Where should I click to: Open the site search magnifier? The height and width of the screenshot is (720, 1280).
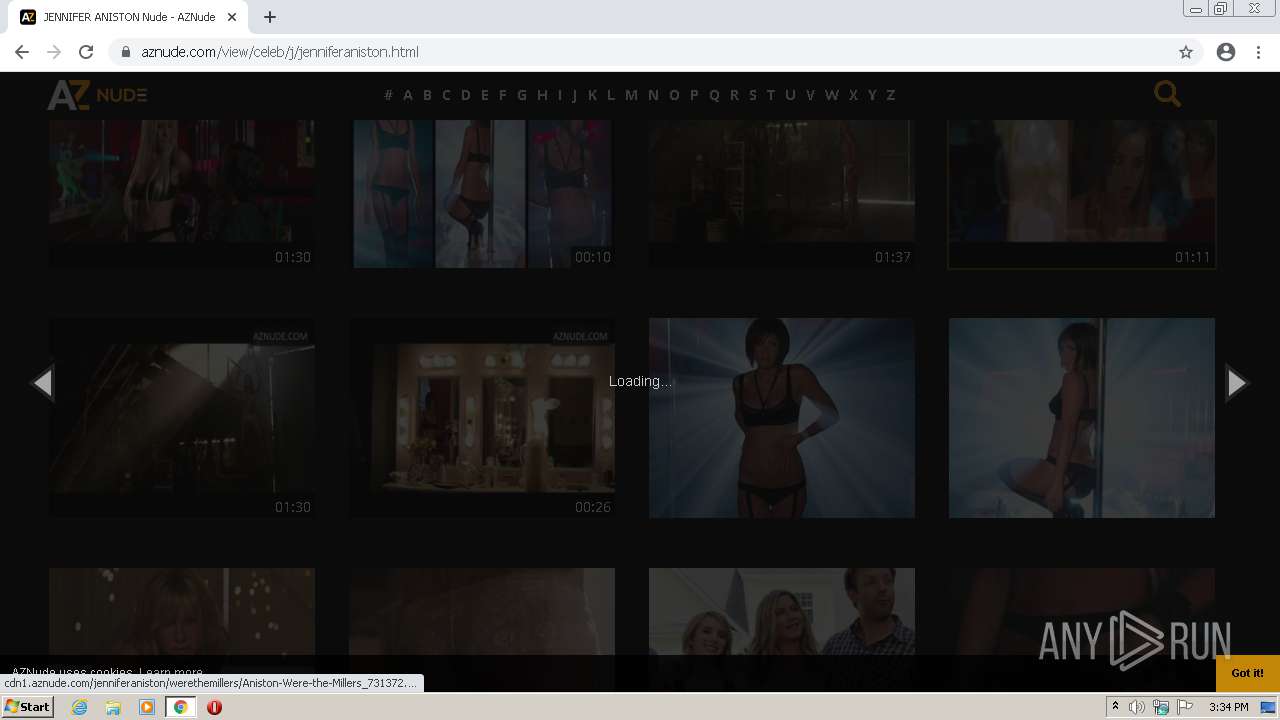[1167, 94]
